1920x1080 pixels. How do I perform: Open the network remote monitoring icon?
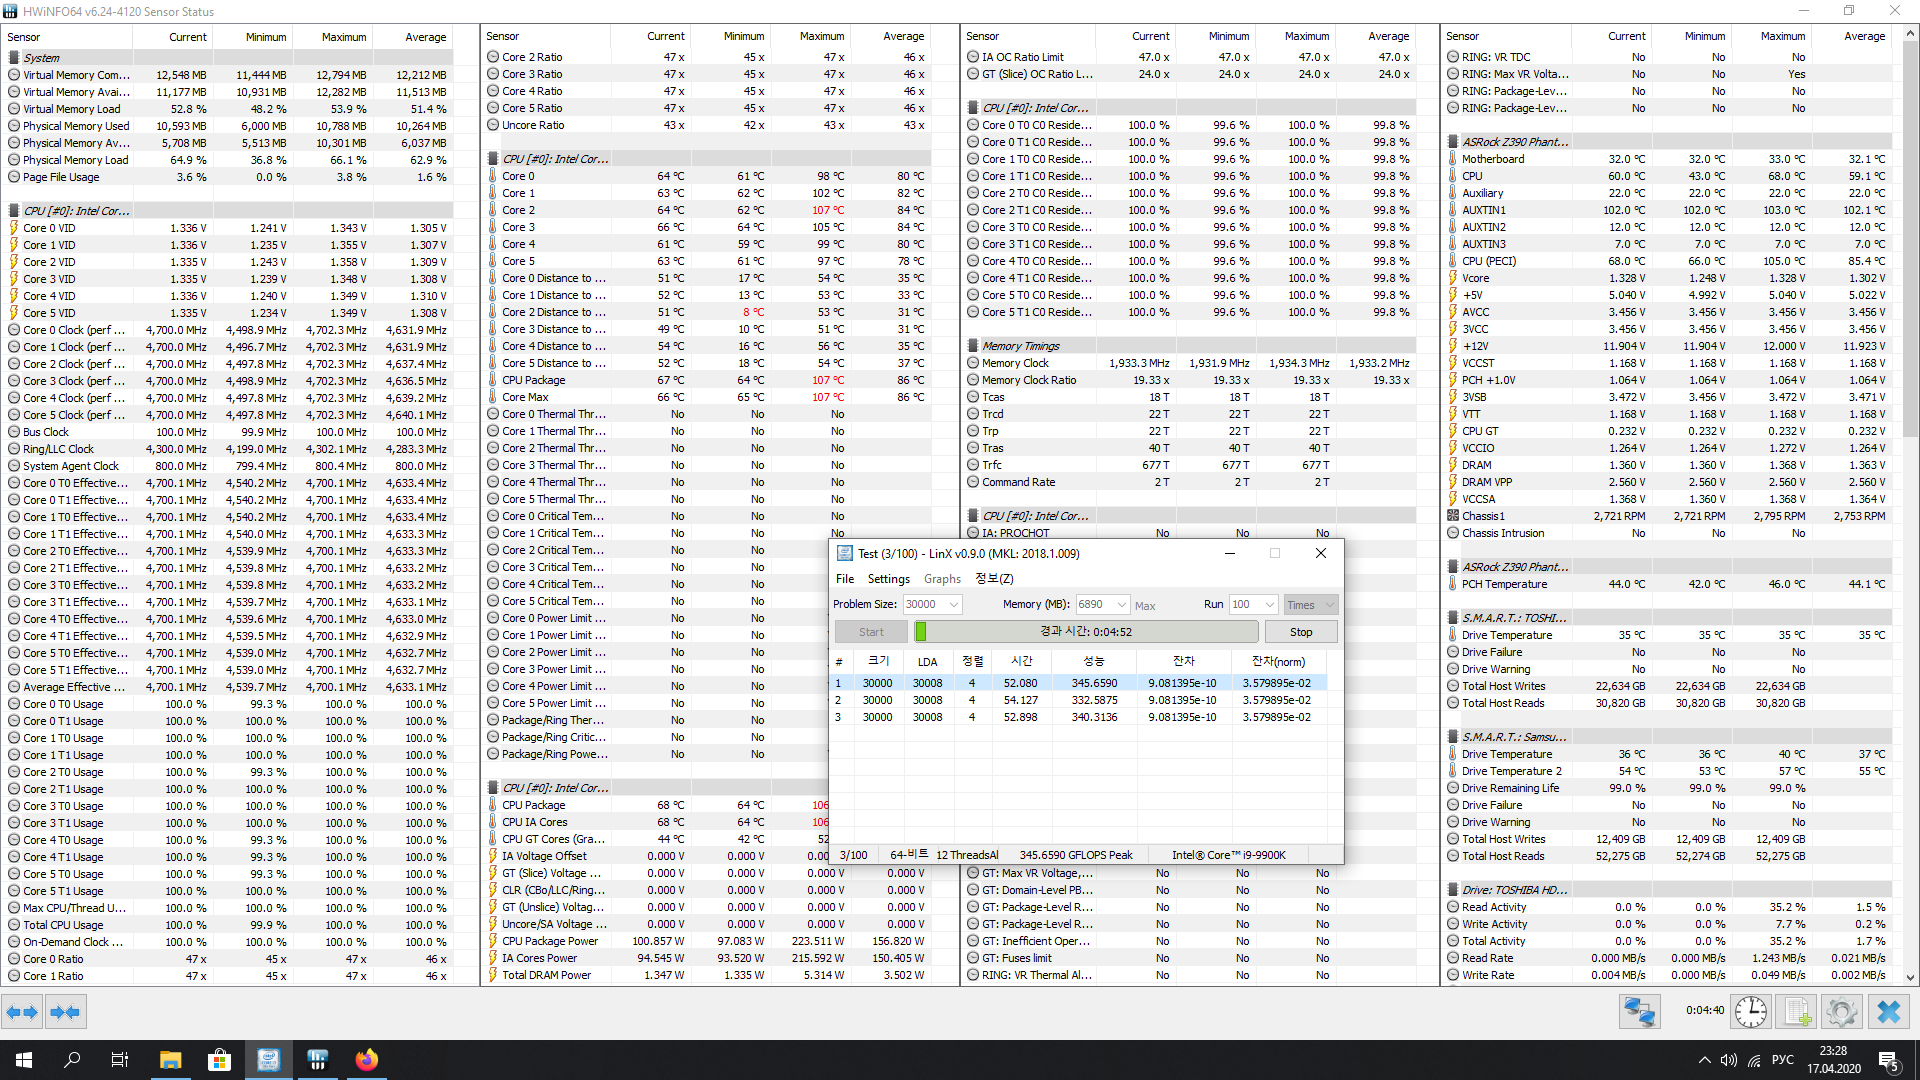pos(1640,1012)
